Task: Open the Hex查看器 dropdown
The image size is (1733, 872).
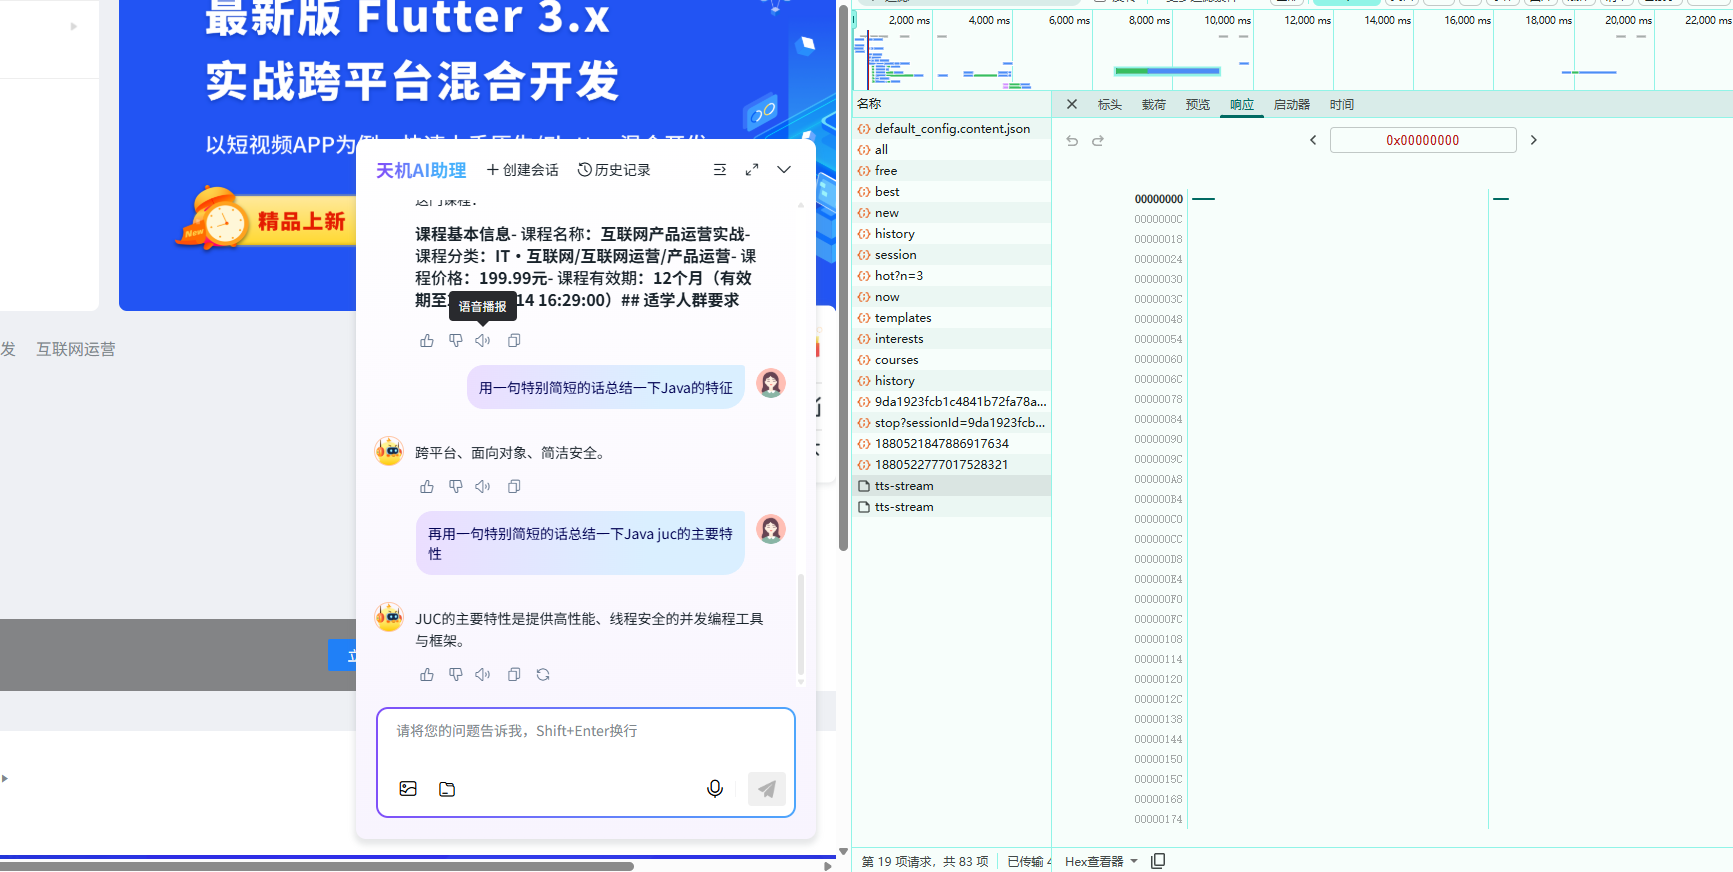Action: click(1101, 861)
